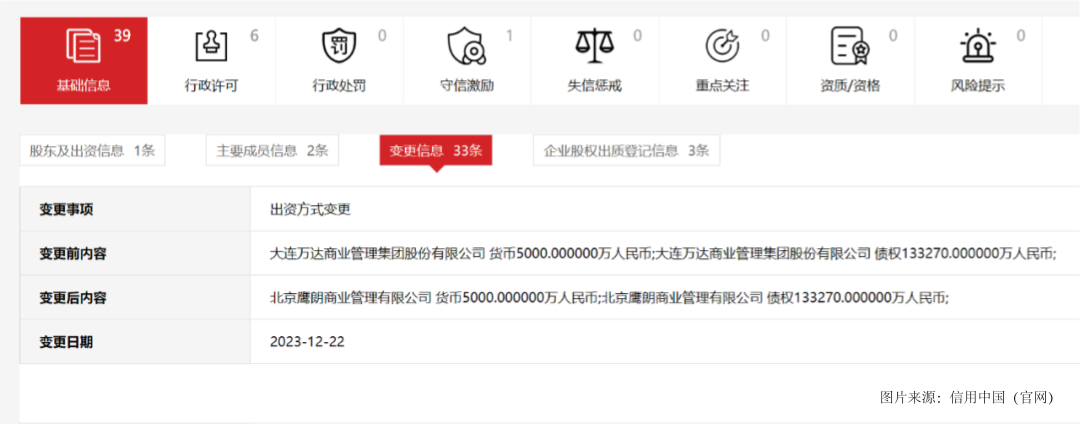Viewport: 1080px width, 424px height.
Task: Select 企业股权出质登记信息 3条 sub-tab
Action: click(626, 151)
